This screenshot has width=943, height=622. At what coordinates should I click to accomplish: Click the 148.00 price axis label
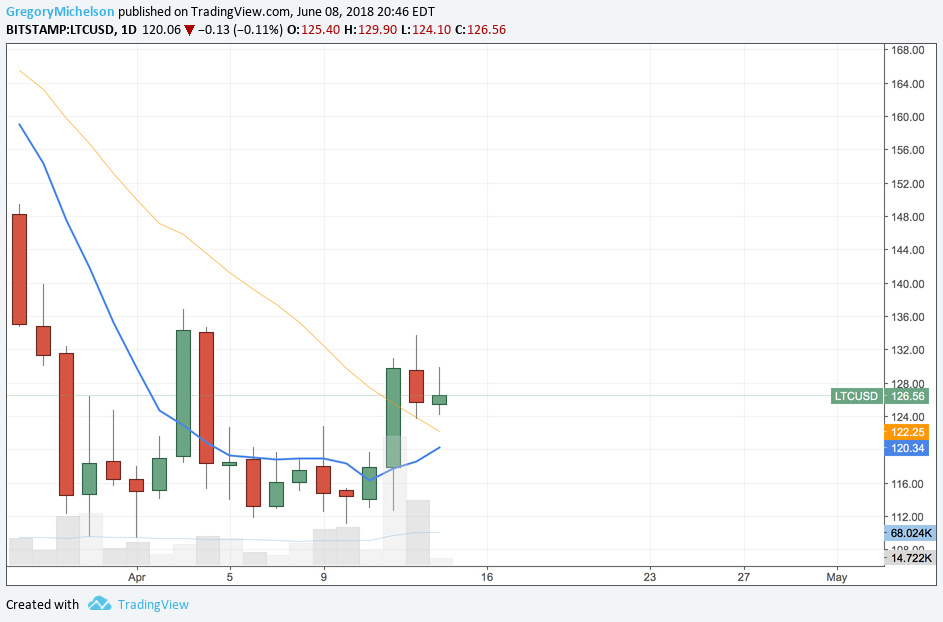coord(908,217)
